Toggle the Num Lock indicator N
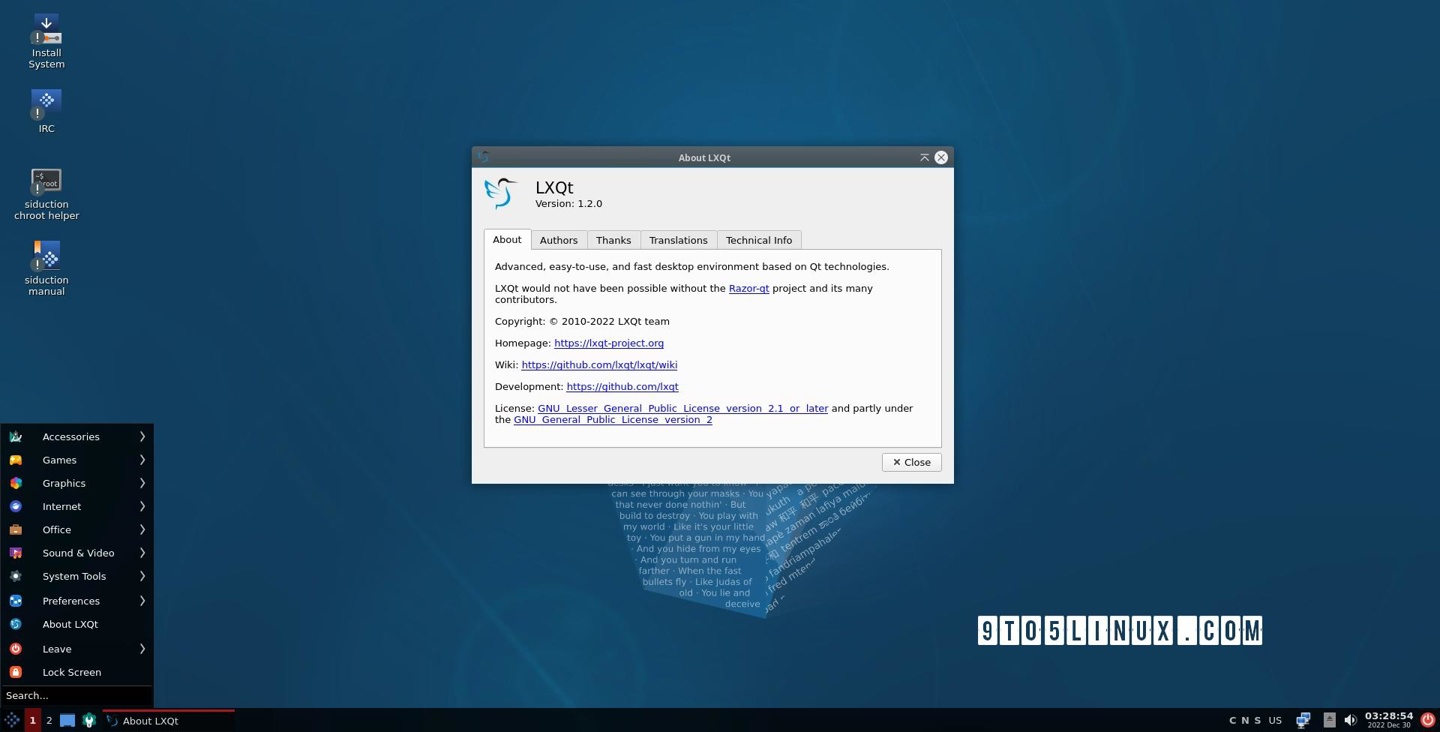Viewport: 1440px width, 732px height. (x=1245, y=720)
